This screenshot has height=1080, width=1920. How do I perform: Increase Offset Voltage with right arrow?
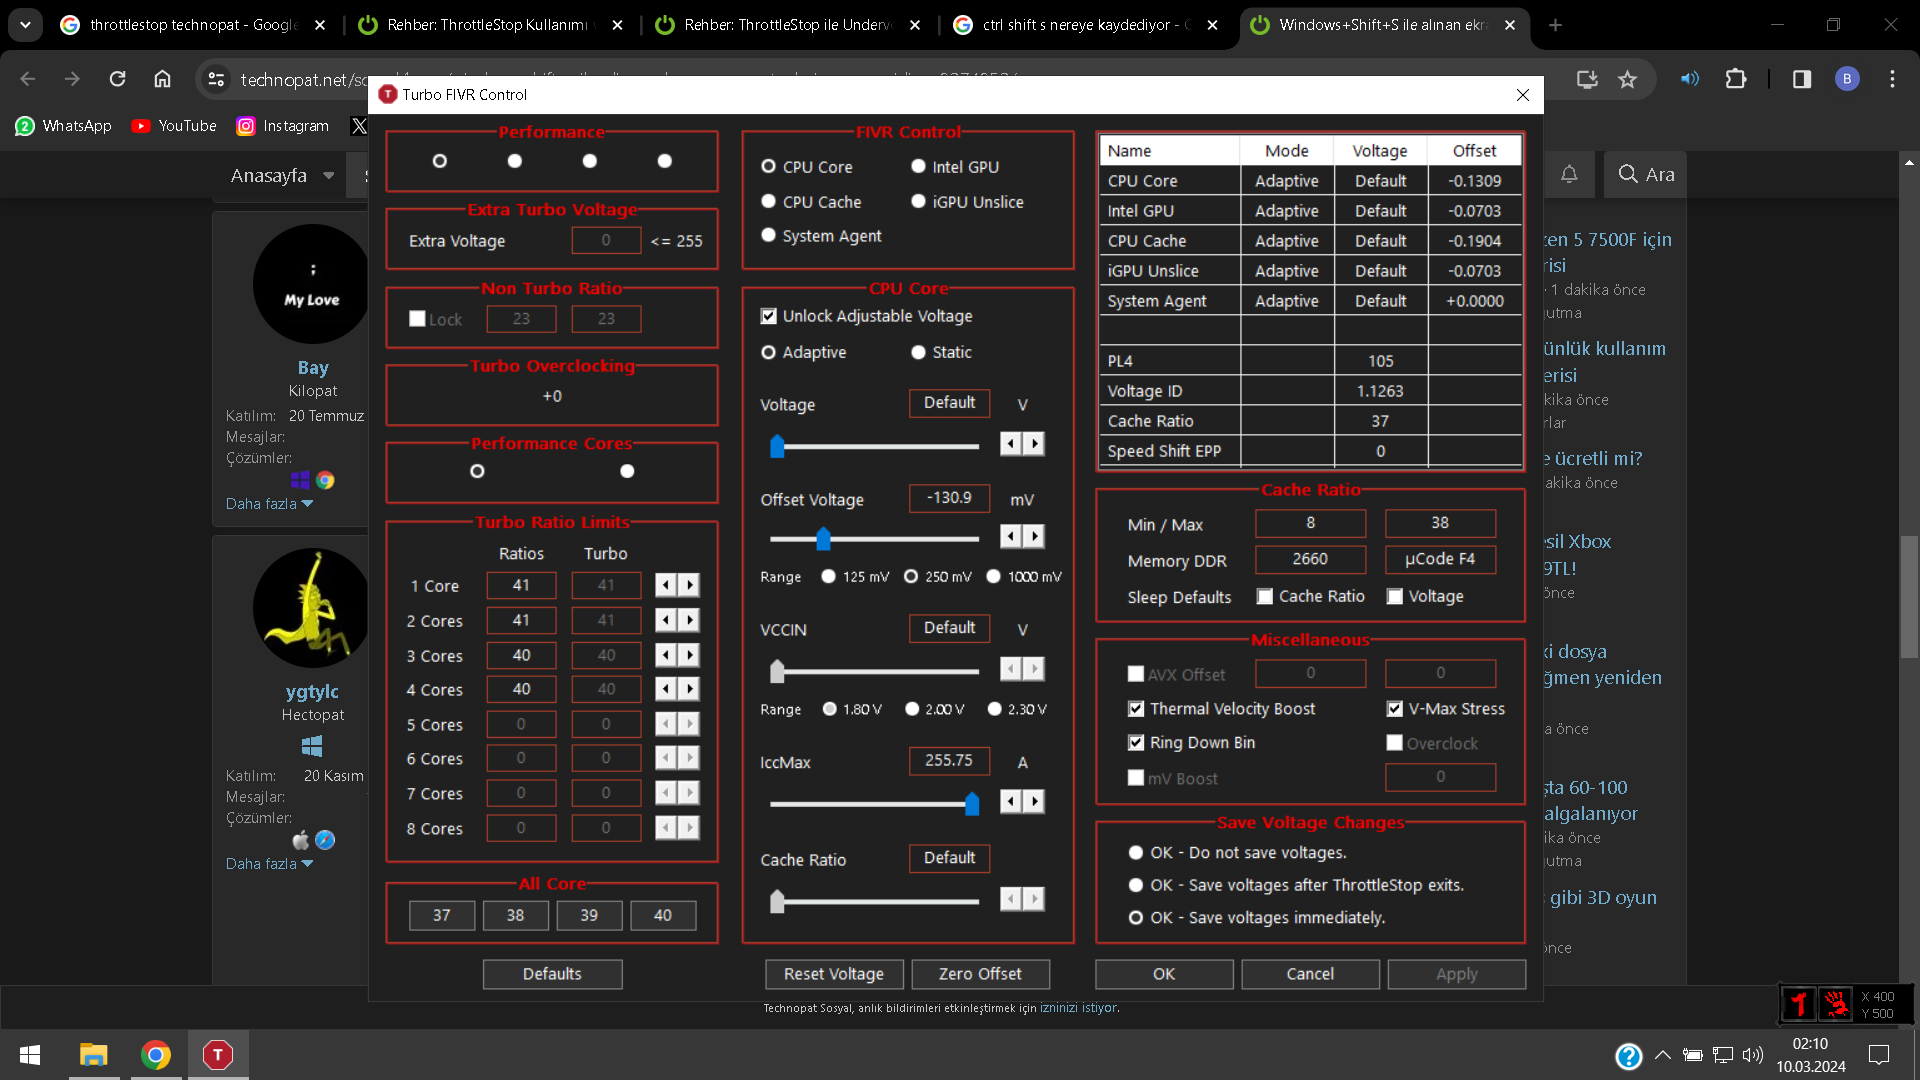click(x=1034, y=537)
